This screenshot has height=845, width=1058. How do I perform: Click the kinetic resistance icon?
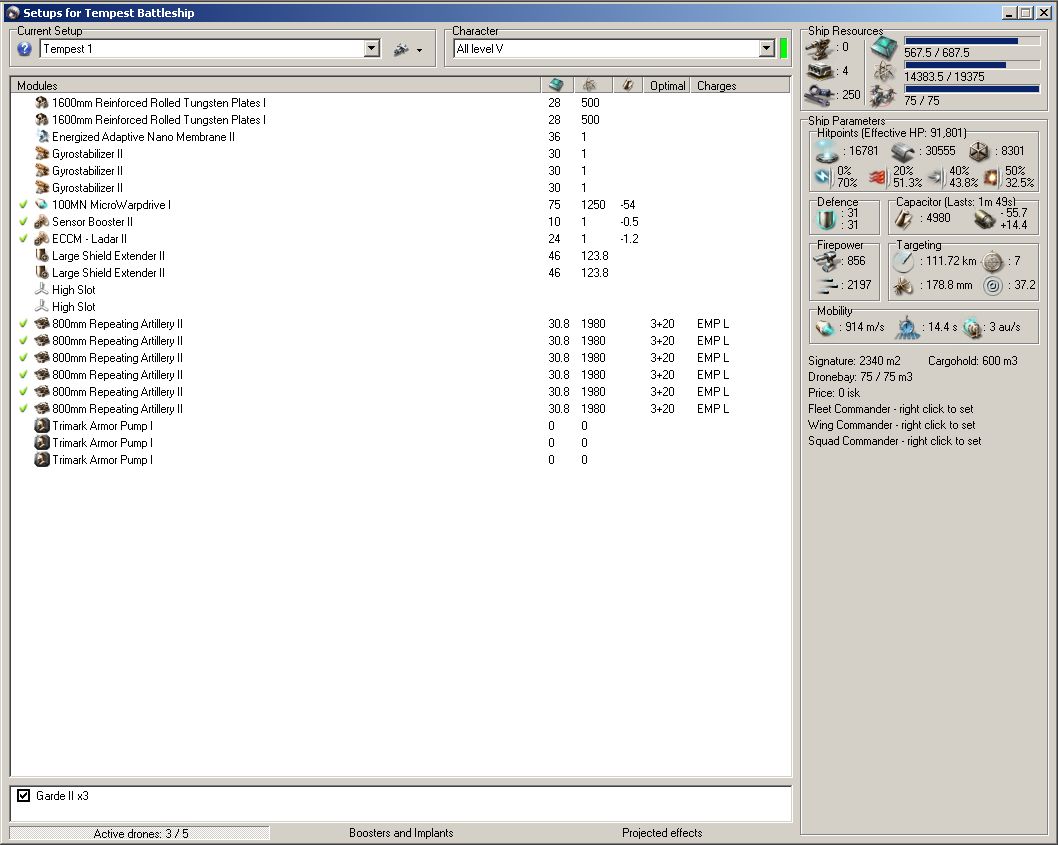[x=935, y=178]
